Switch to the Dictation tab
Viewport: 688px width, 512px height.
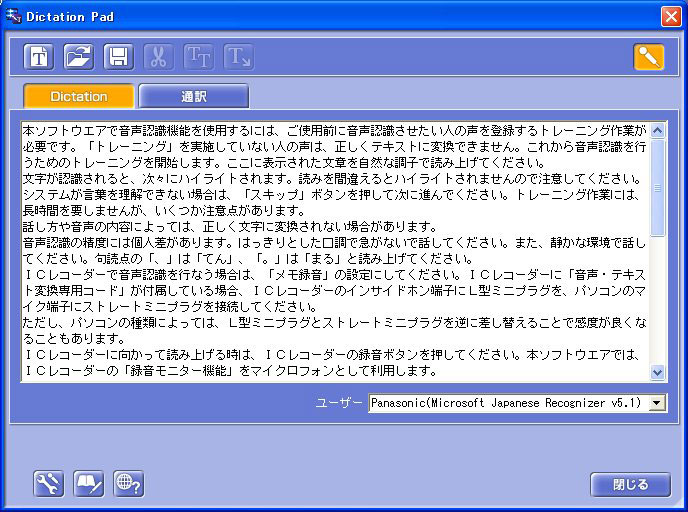(x=79, y=97)
